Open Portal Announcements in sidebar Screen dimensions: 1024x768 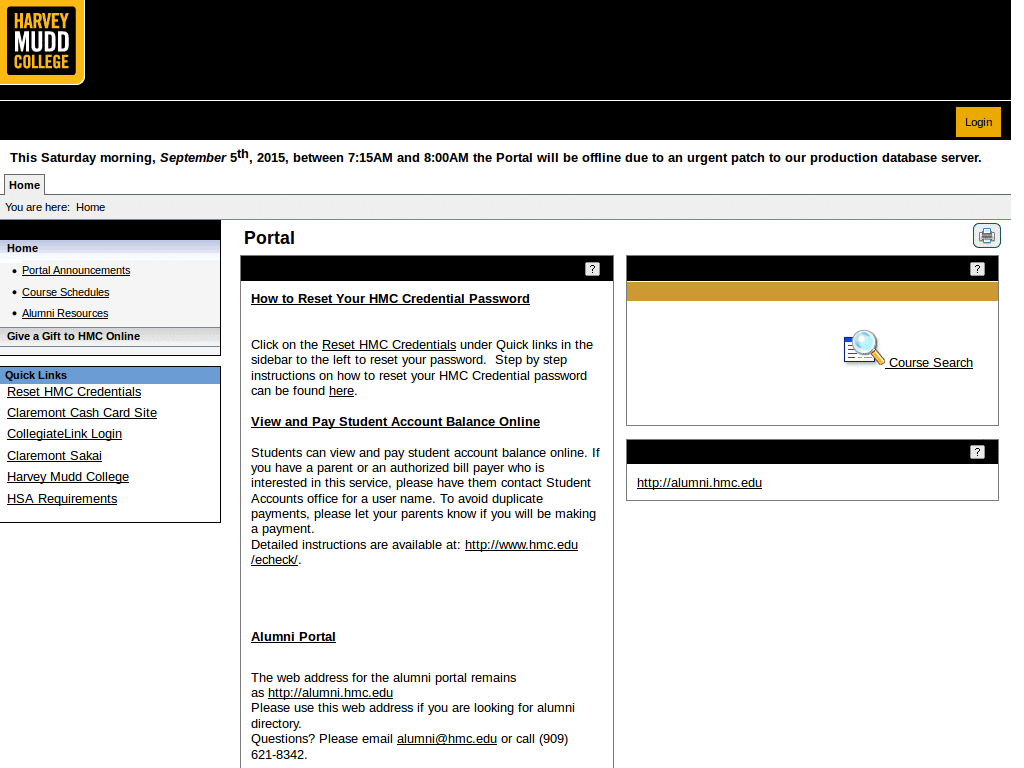point(76,270)
